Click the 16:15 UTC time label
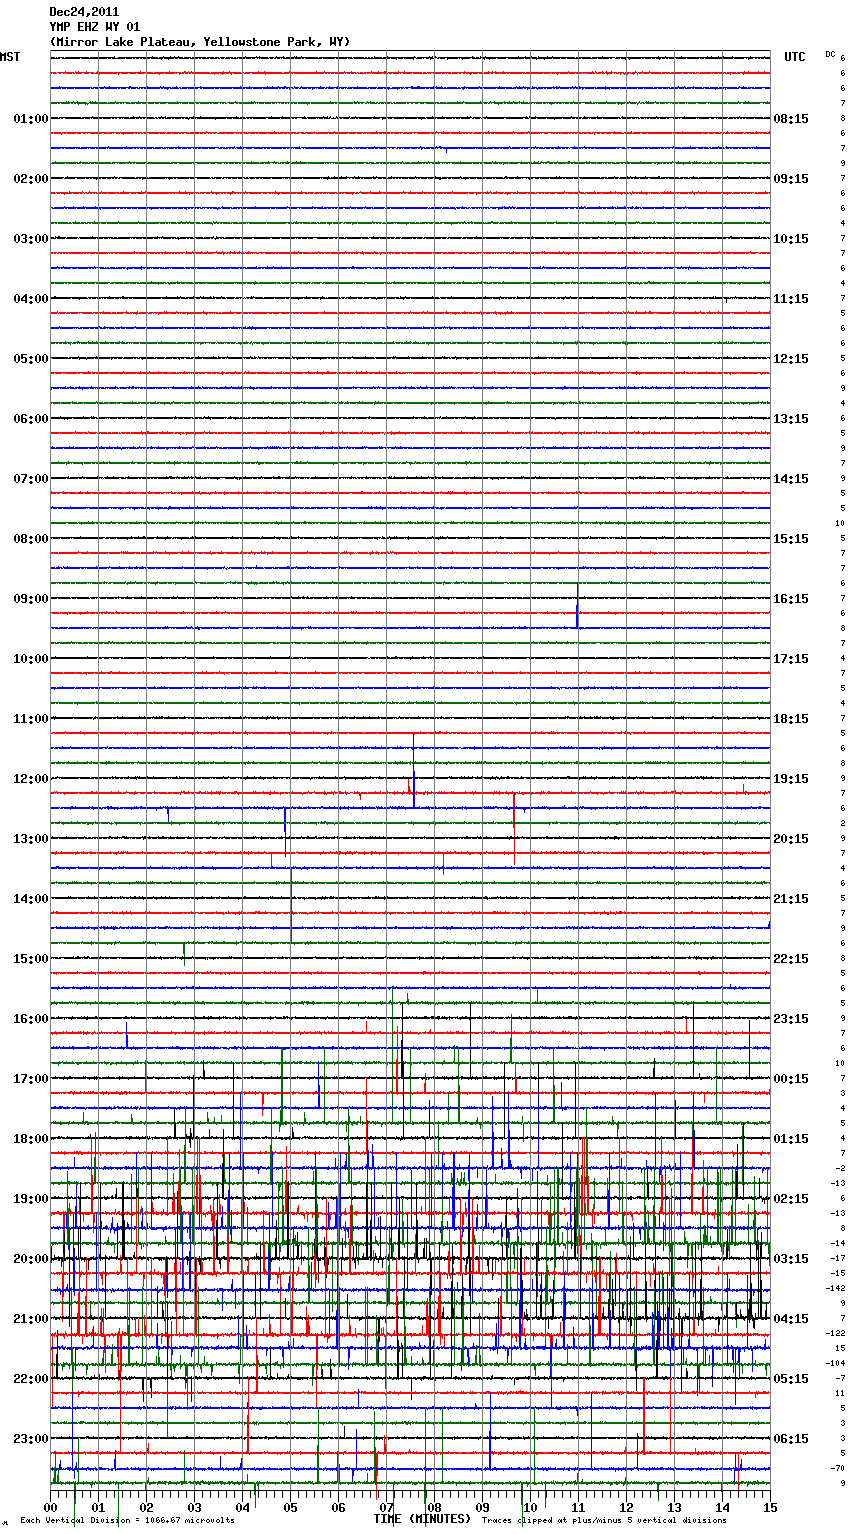The width and height of the screenshot is (850, 1534). [x=791, y=599]
